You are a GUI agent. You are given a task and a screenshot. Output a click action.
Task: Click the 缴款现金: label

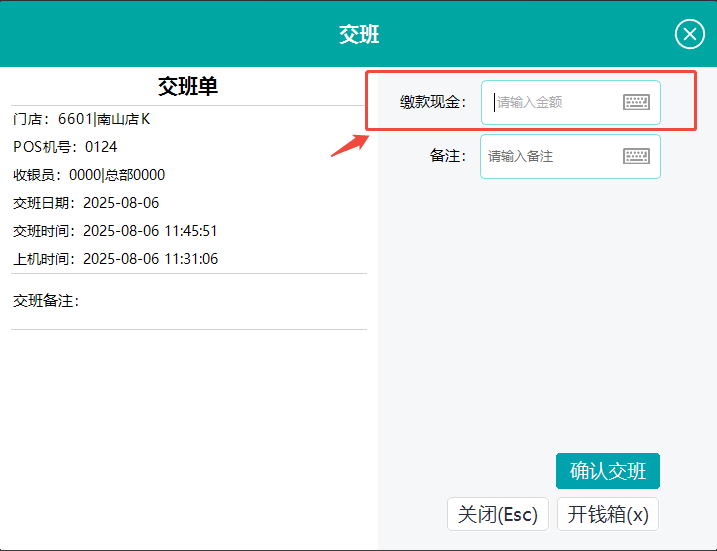point(433,102)
